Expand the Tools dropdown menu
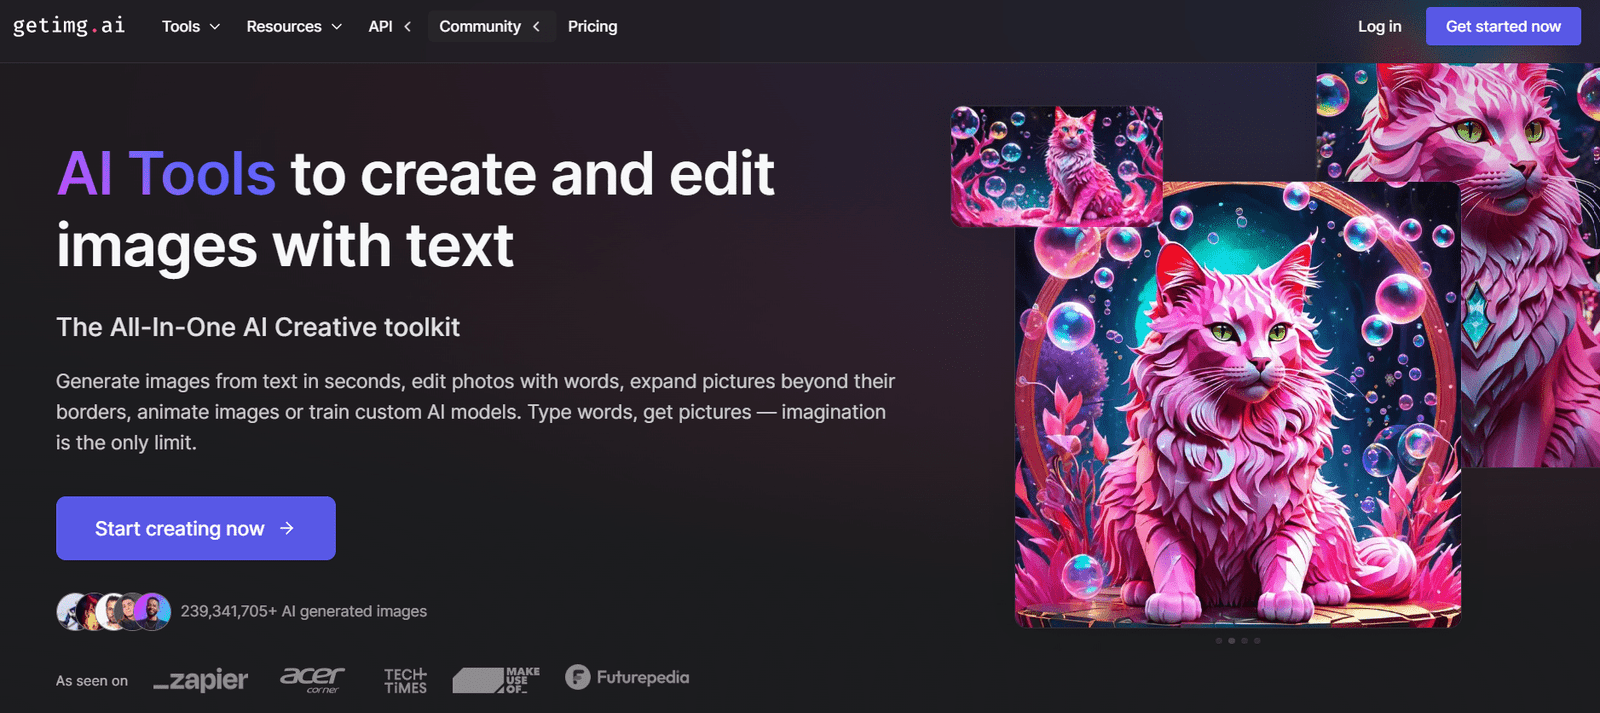 pos(190,26)
